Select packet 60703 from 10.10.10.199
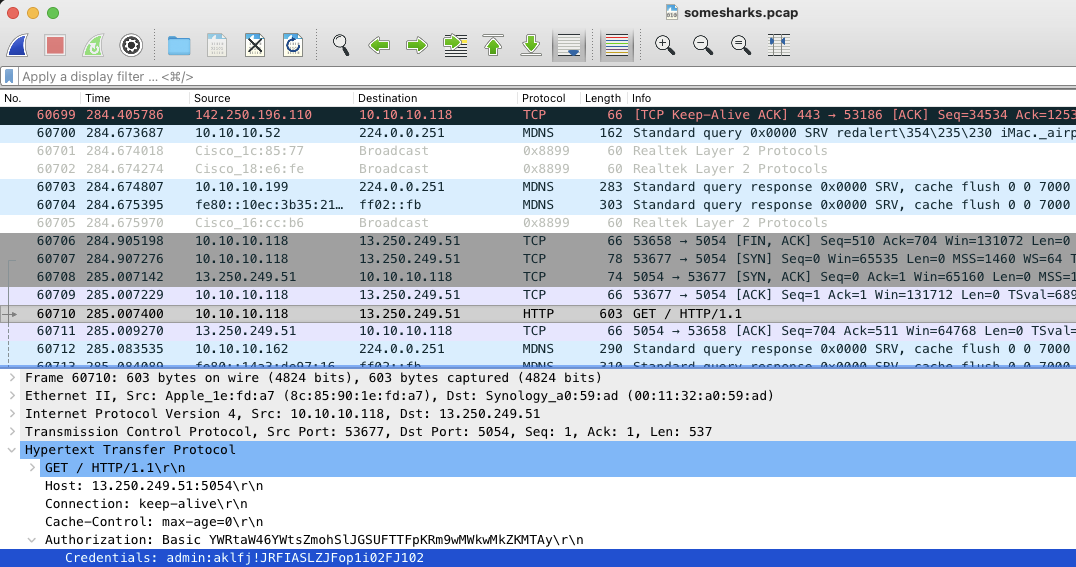This screenshot has height=567, width=1076. click(538, 187)
